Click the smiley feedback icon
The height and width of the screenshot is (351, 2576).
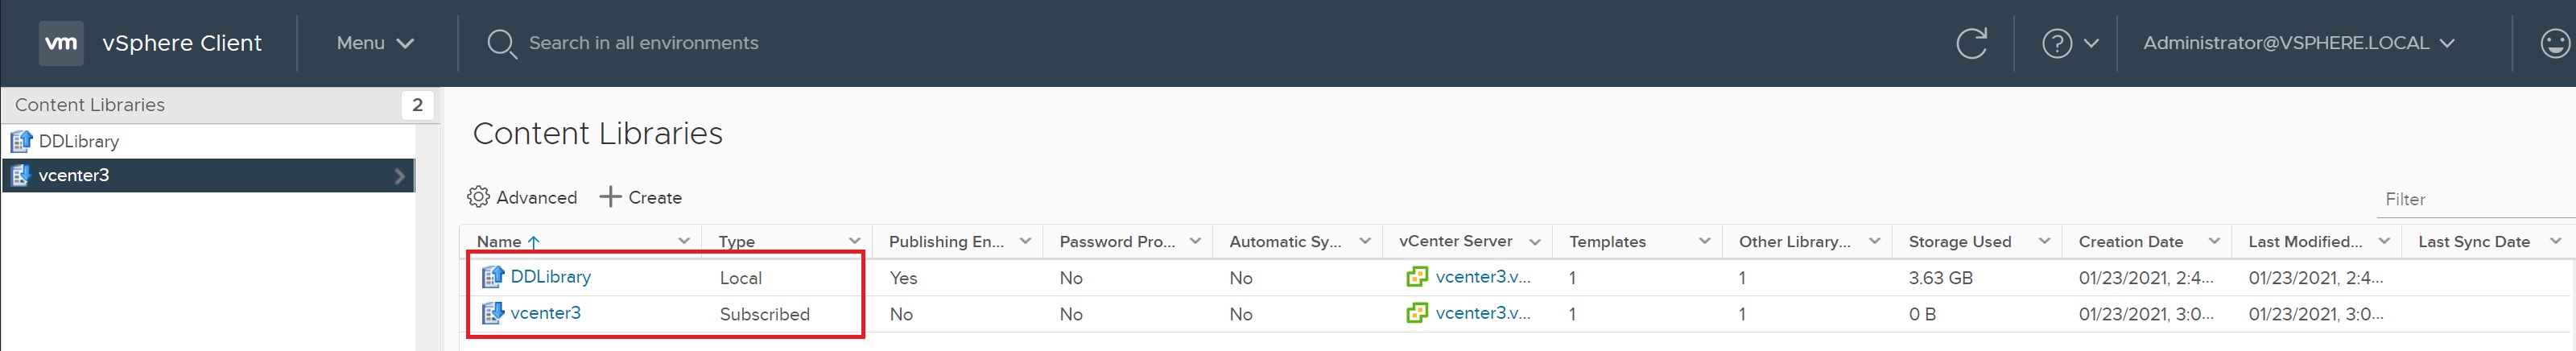point(2555,43)
